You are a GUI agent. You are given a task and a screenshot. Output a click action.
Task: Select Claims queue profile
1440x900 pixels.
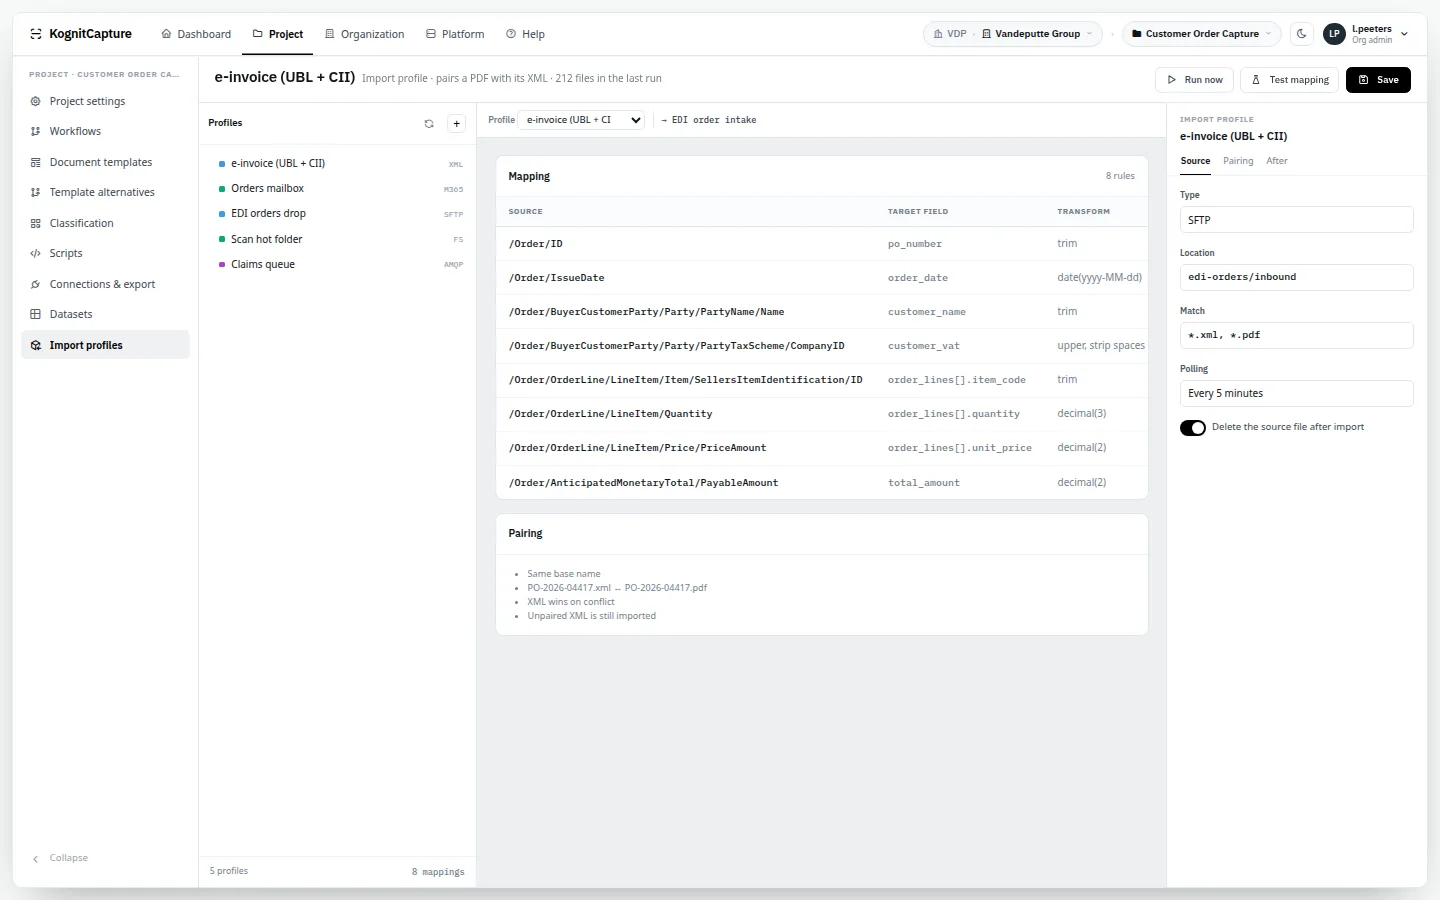click(339, 264)
